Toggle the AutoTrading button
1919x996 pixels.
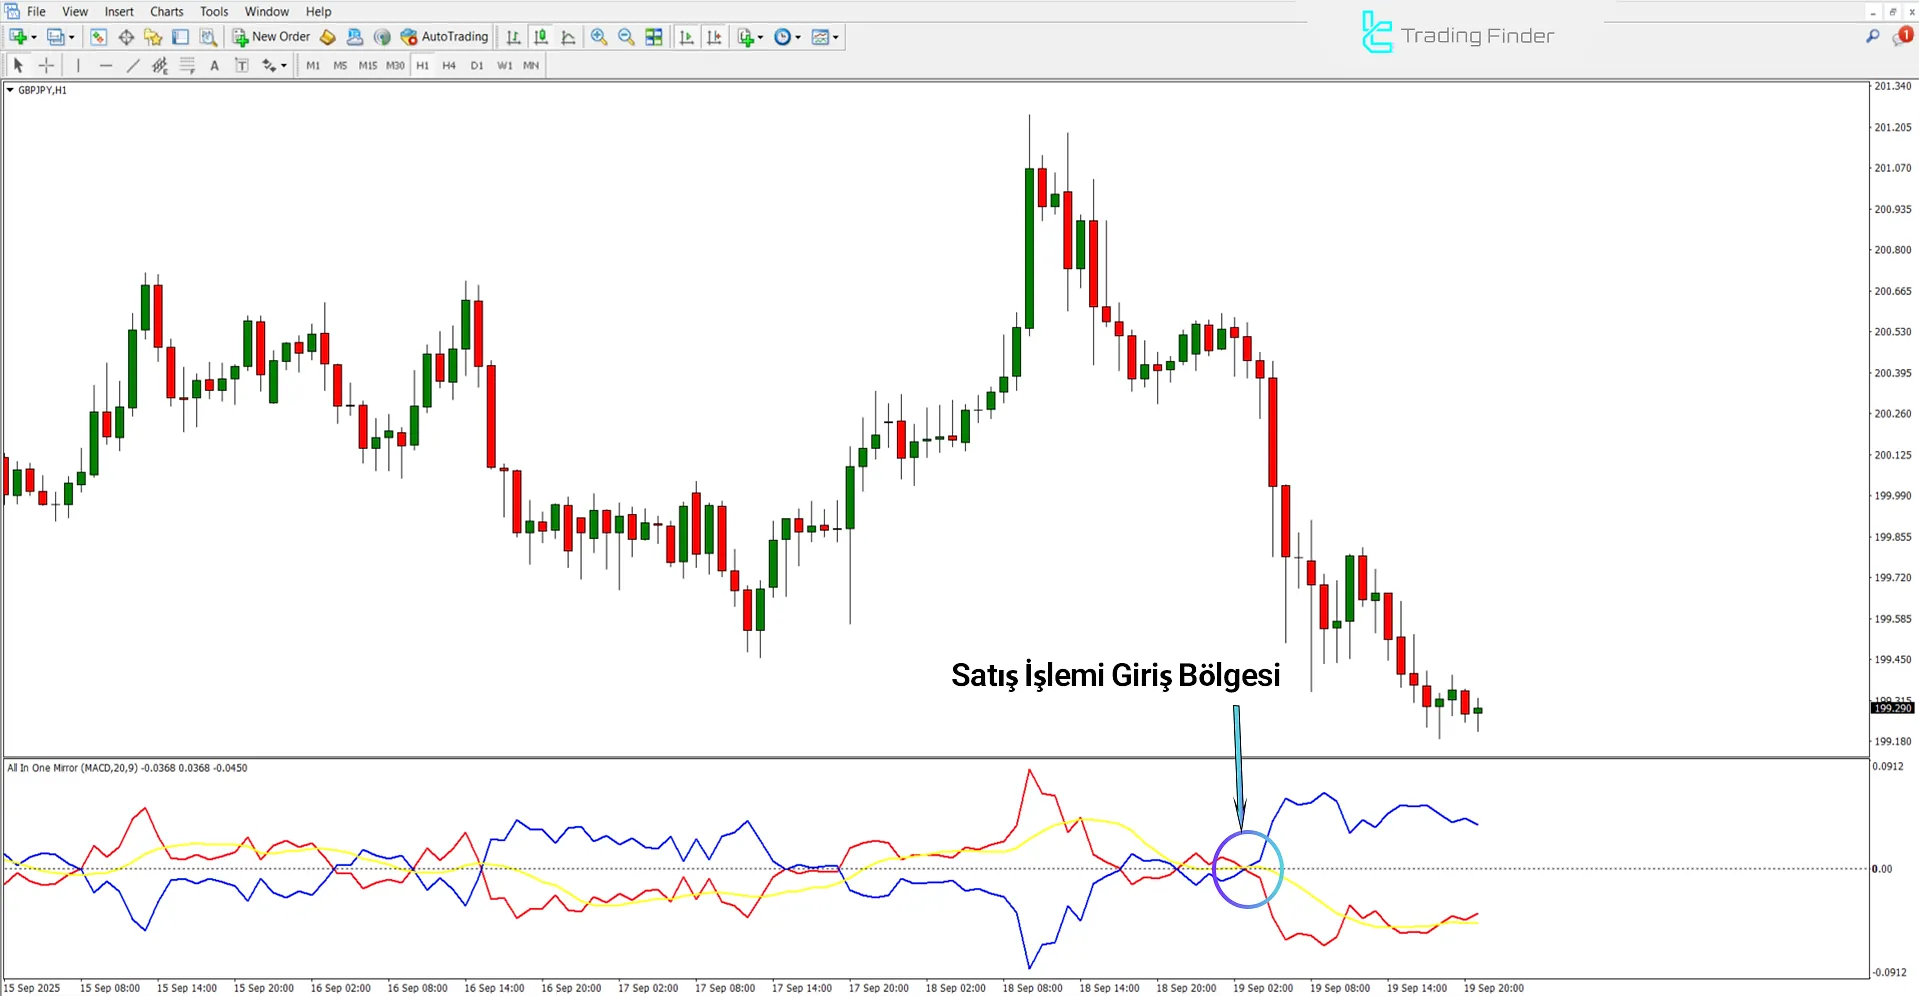tap(444, 37)
